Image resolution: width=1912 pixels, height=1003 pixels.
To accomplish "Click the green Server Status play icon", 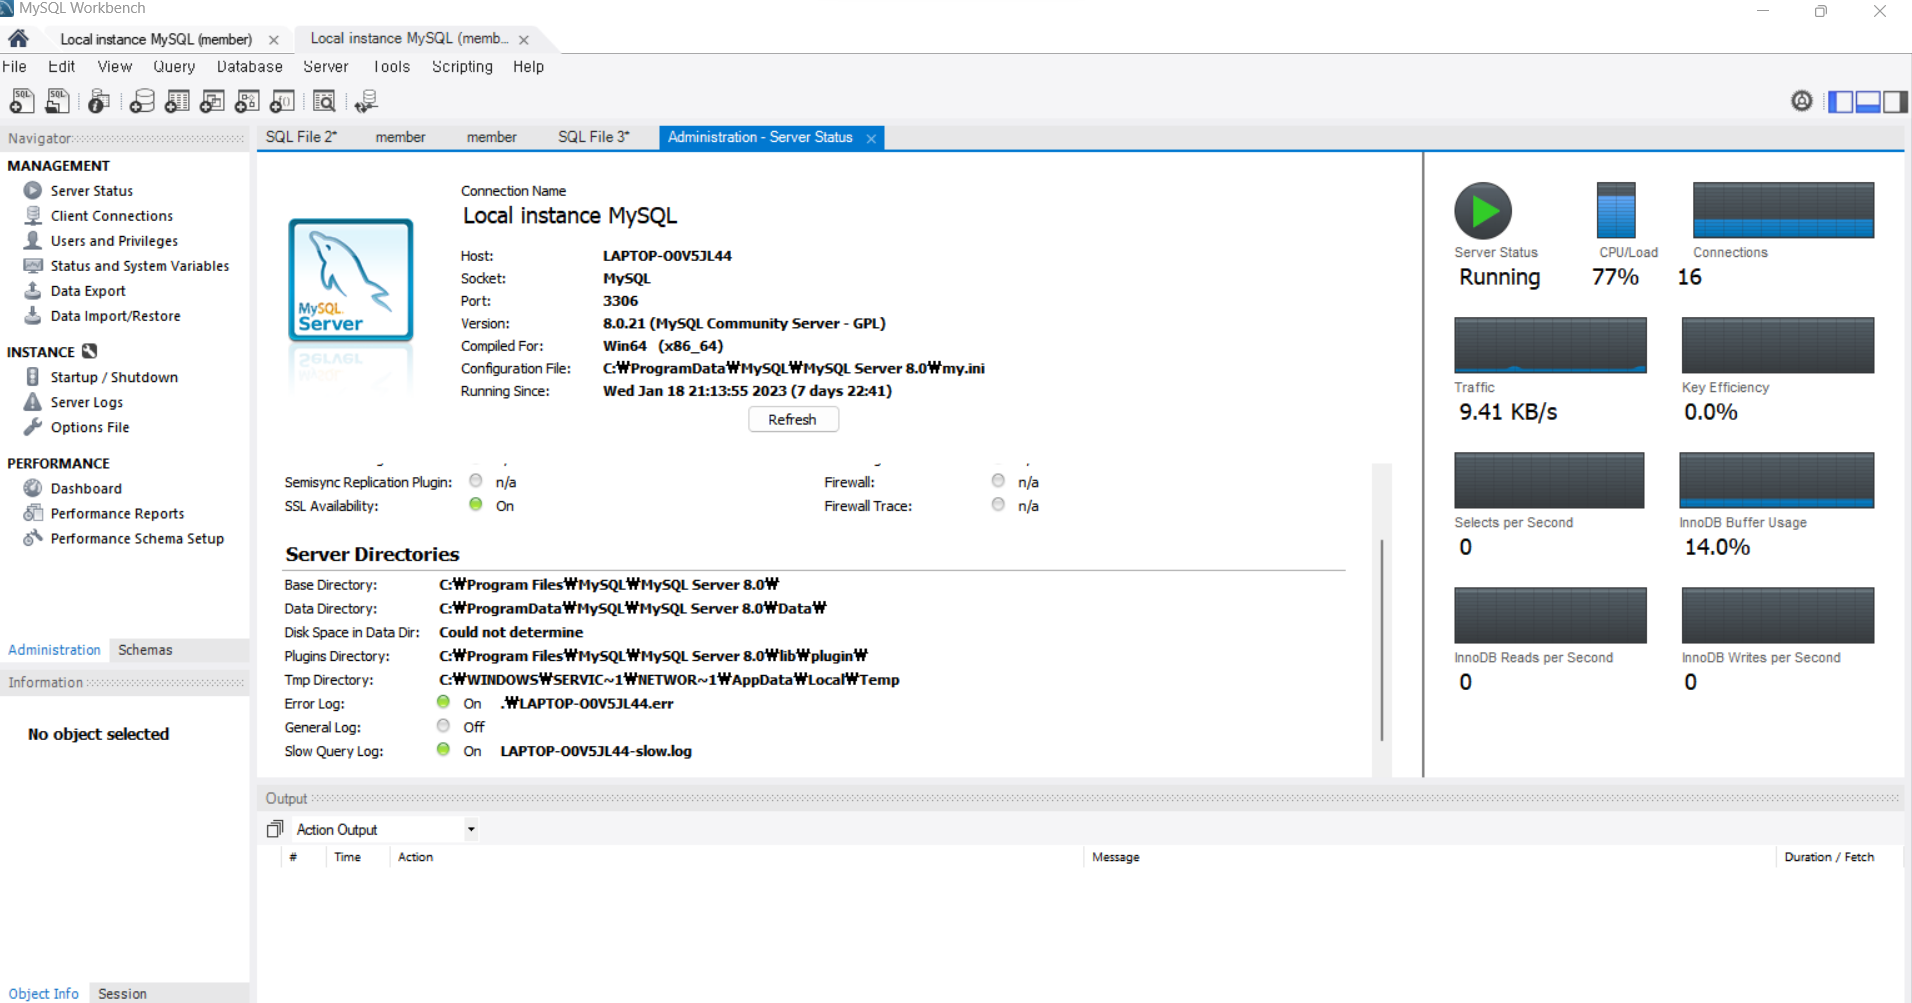I will (1482, 211).
